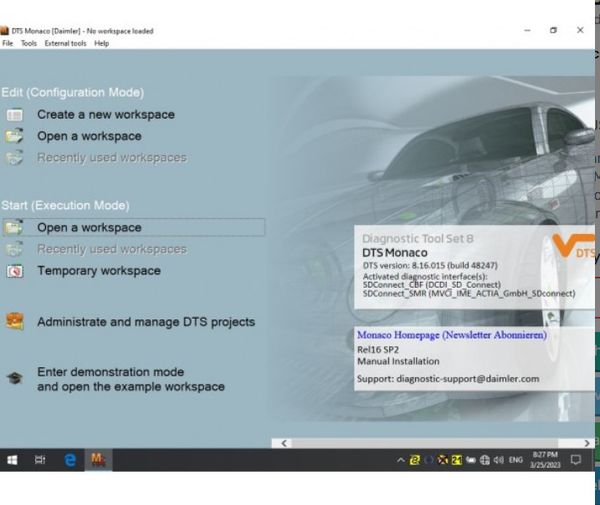Click DTS Monaco taskbar app icon

[x=98, y=459]
